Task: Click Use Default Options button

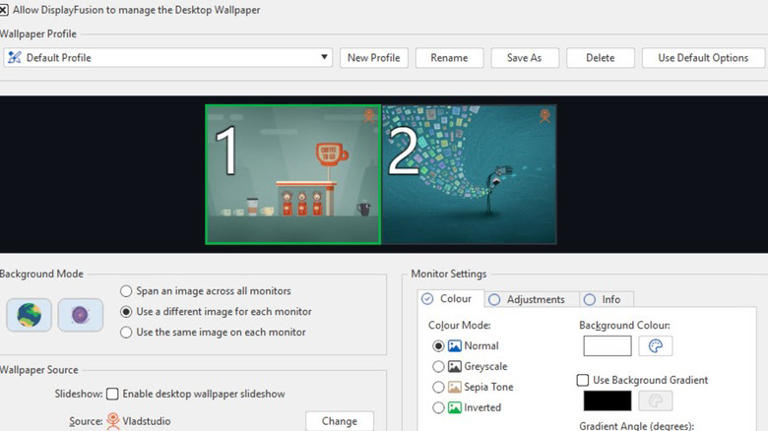Action: click(x=703, y=58)
